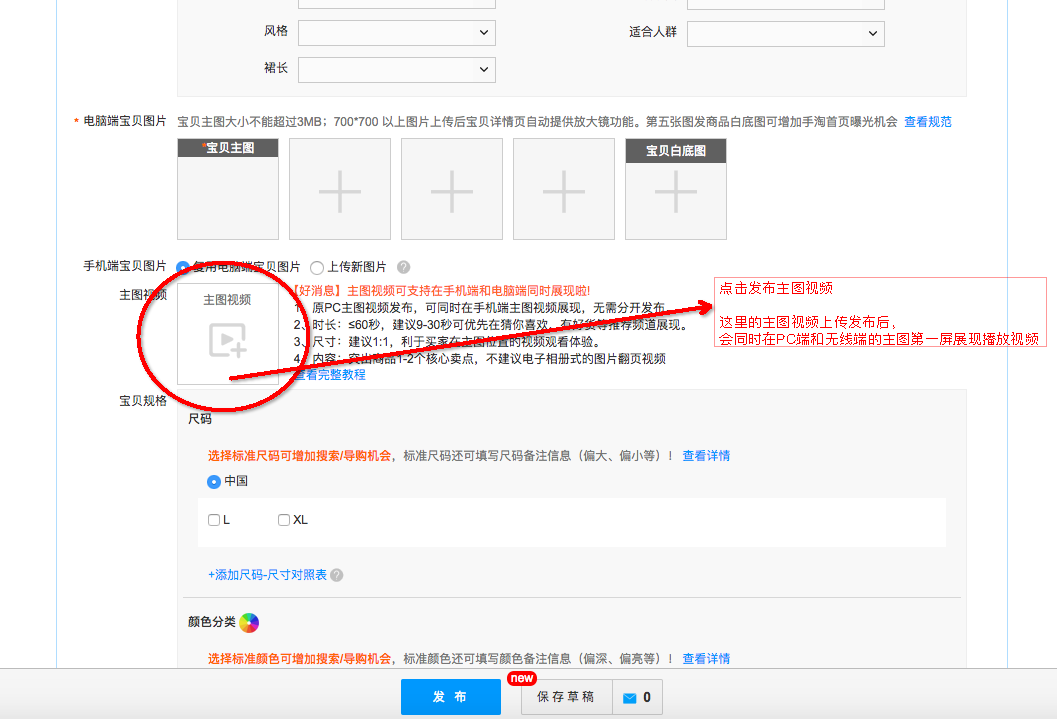Click the 宝贝白底图 upload slot
The image size is (1057, 719).
pos(675,189)
